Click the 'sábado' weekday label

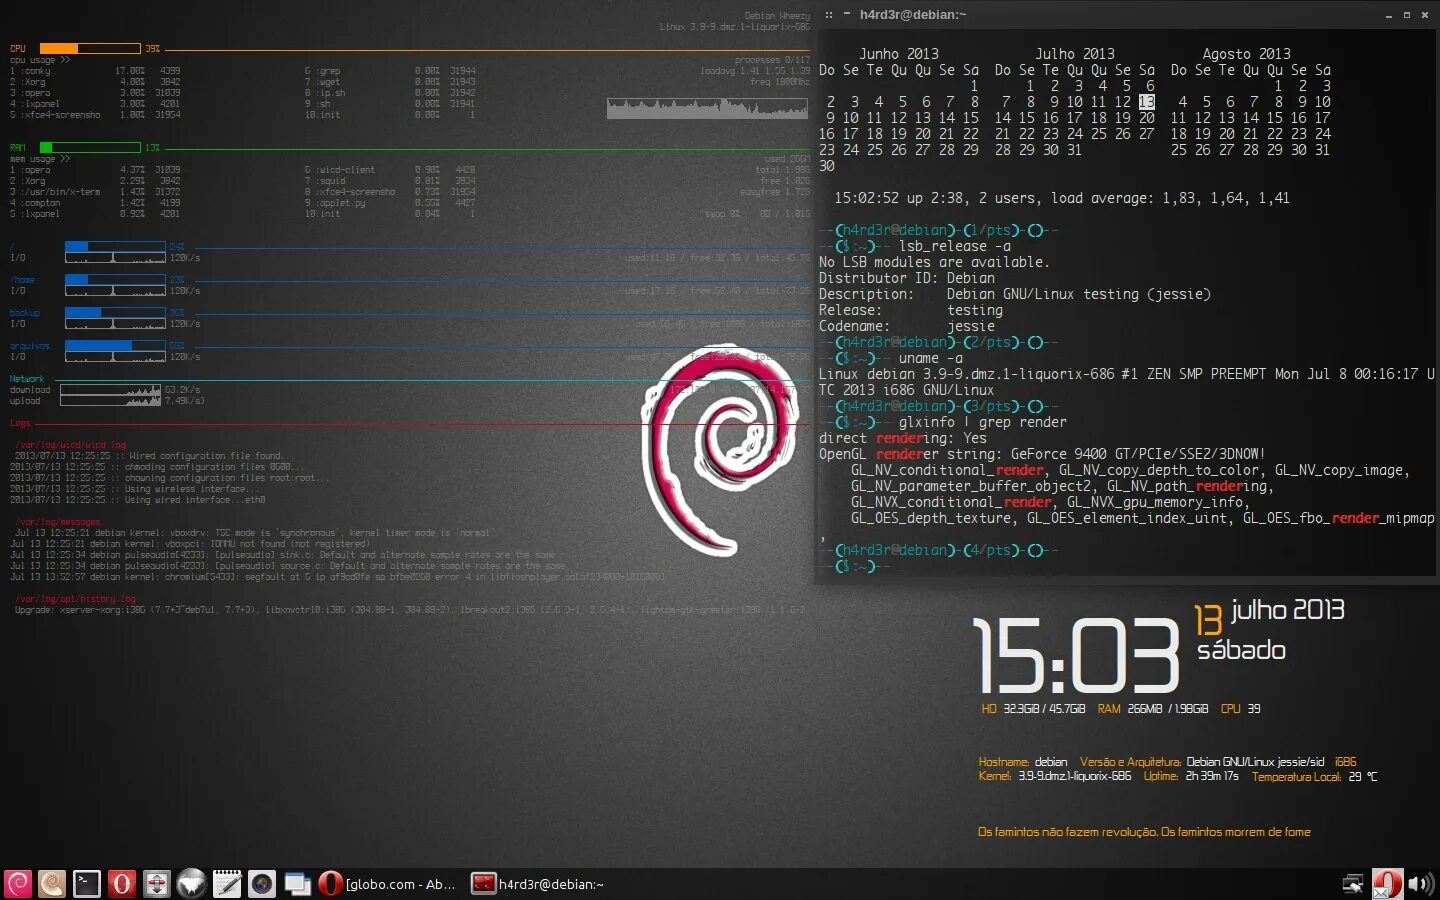click(x=1241, y=650)
